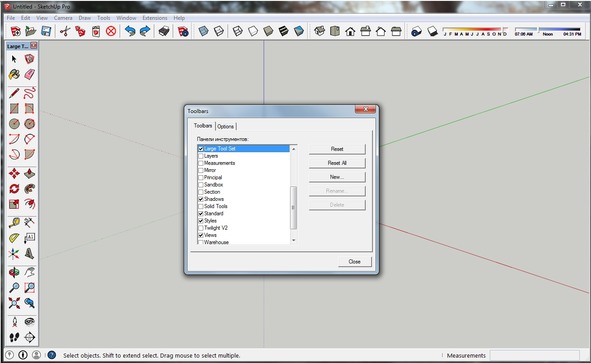The width and height of the screenshot is (591, 363).
Task: Choose the Polygon tool
Action: coord(29,124)
